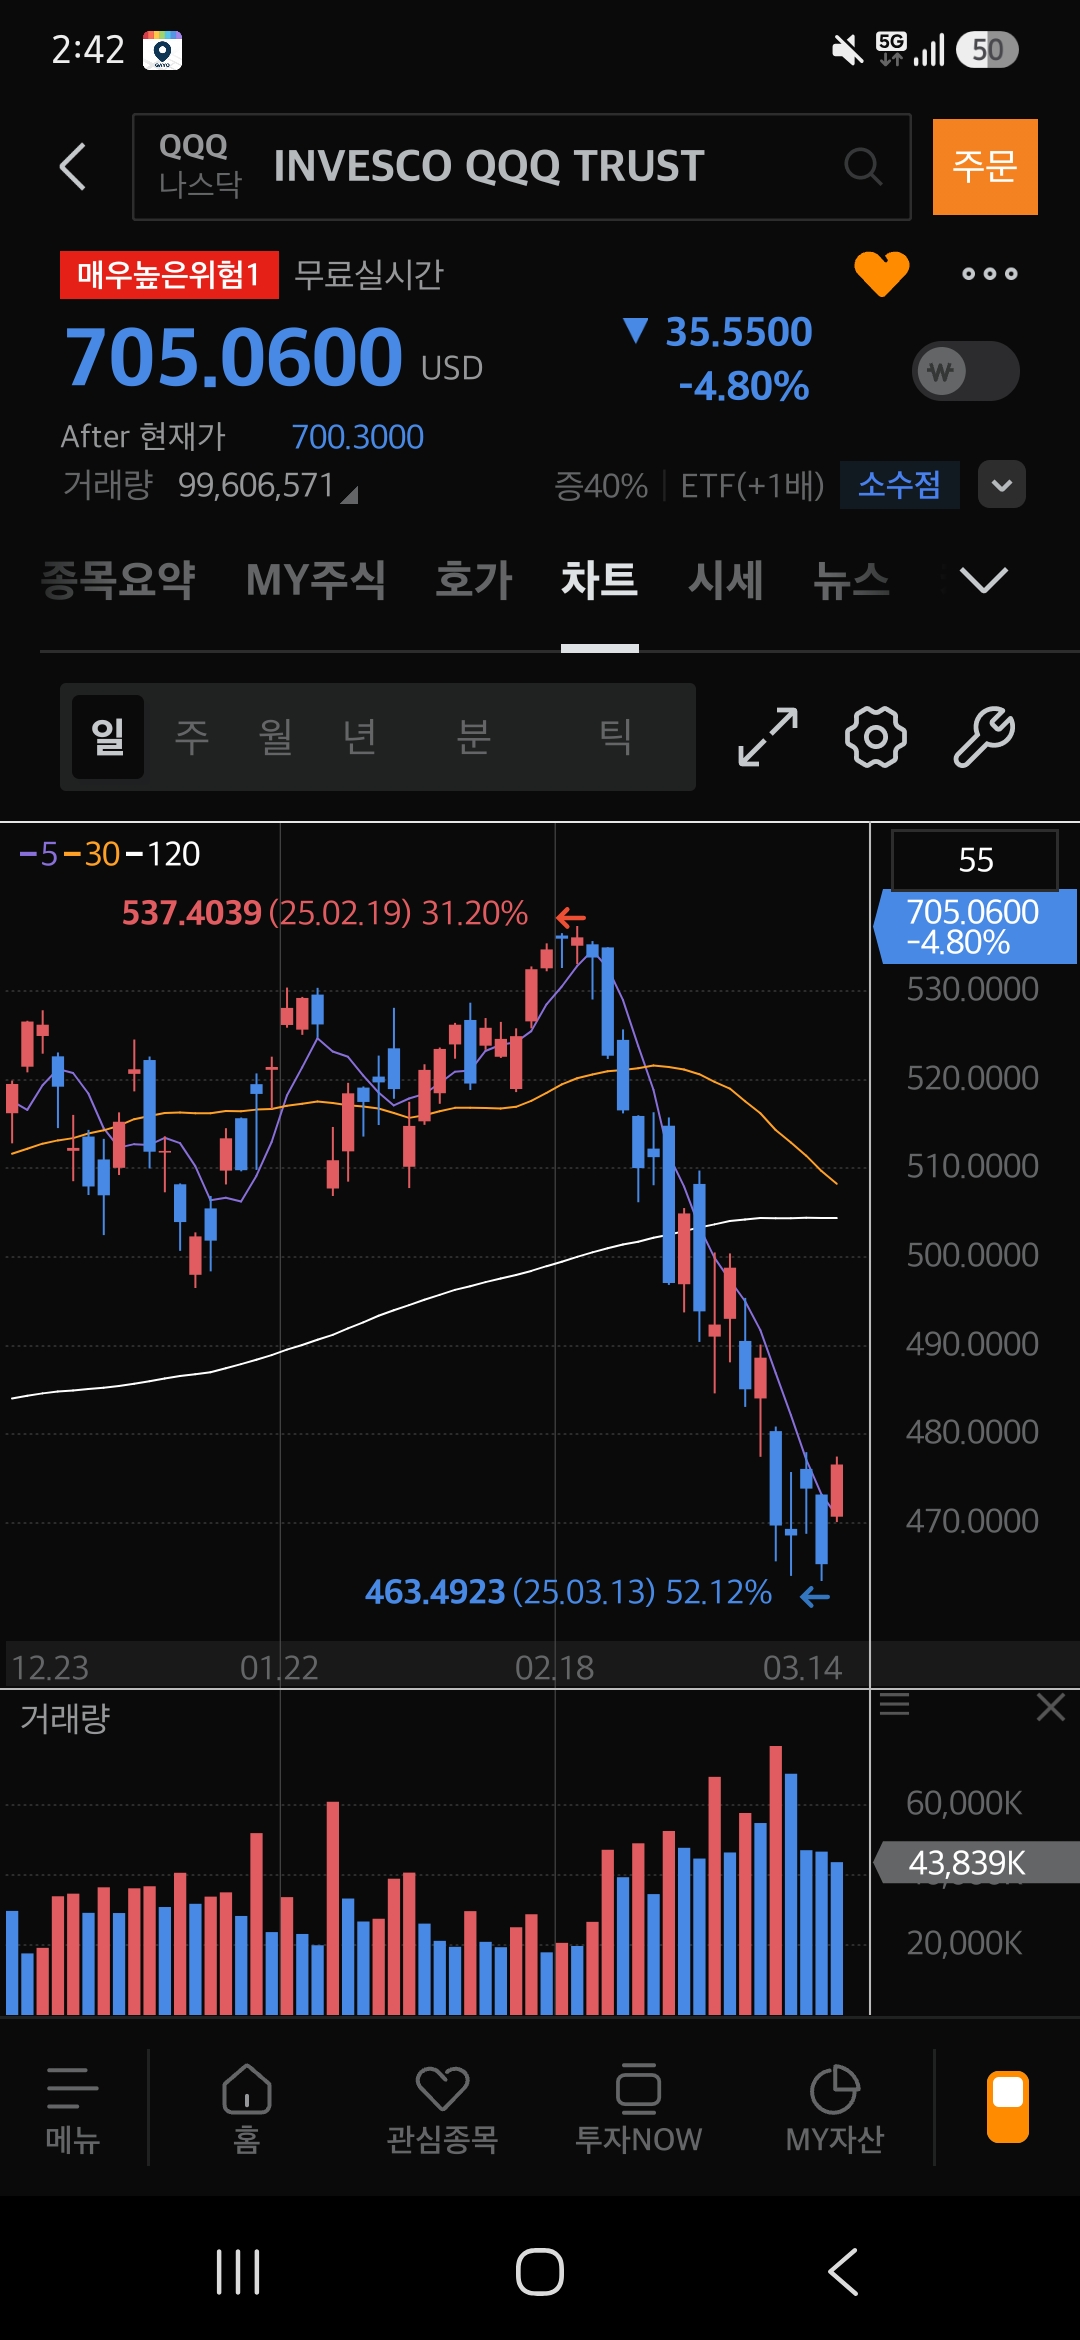Tap the 매우높은위험1 risk badge
1080x2340 pixels.
[169, 275]
